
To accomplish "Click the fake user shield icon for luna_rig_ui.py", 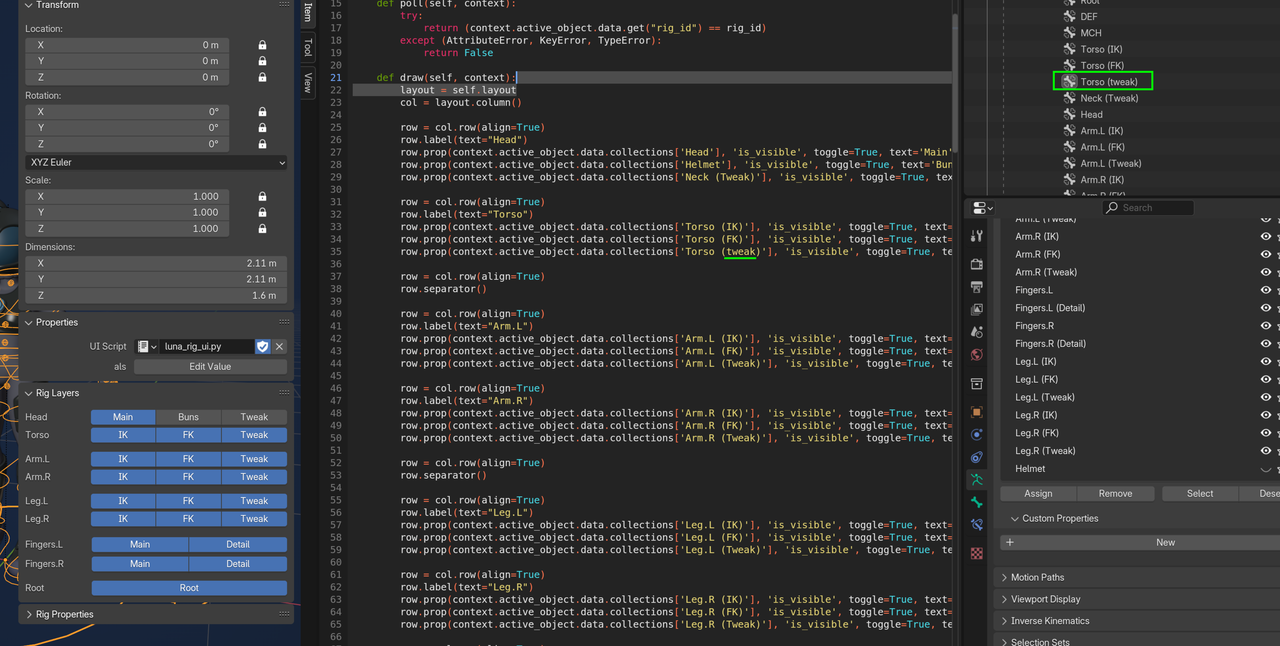I will pyautogui.click(x=263, y=346).
